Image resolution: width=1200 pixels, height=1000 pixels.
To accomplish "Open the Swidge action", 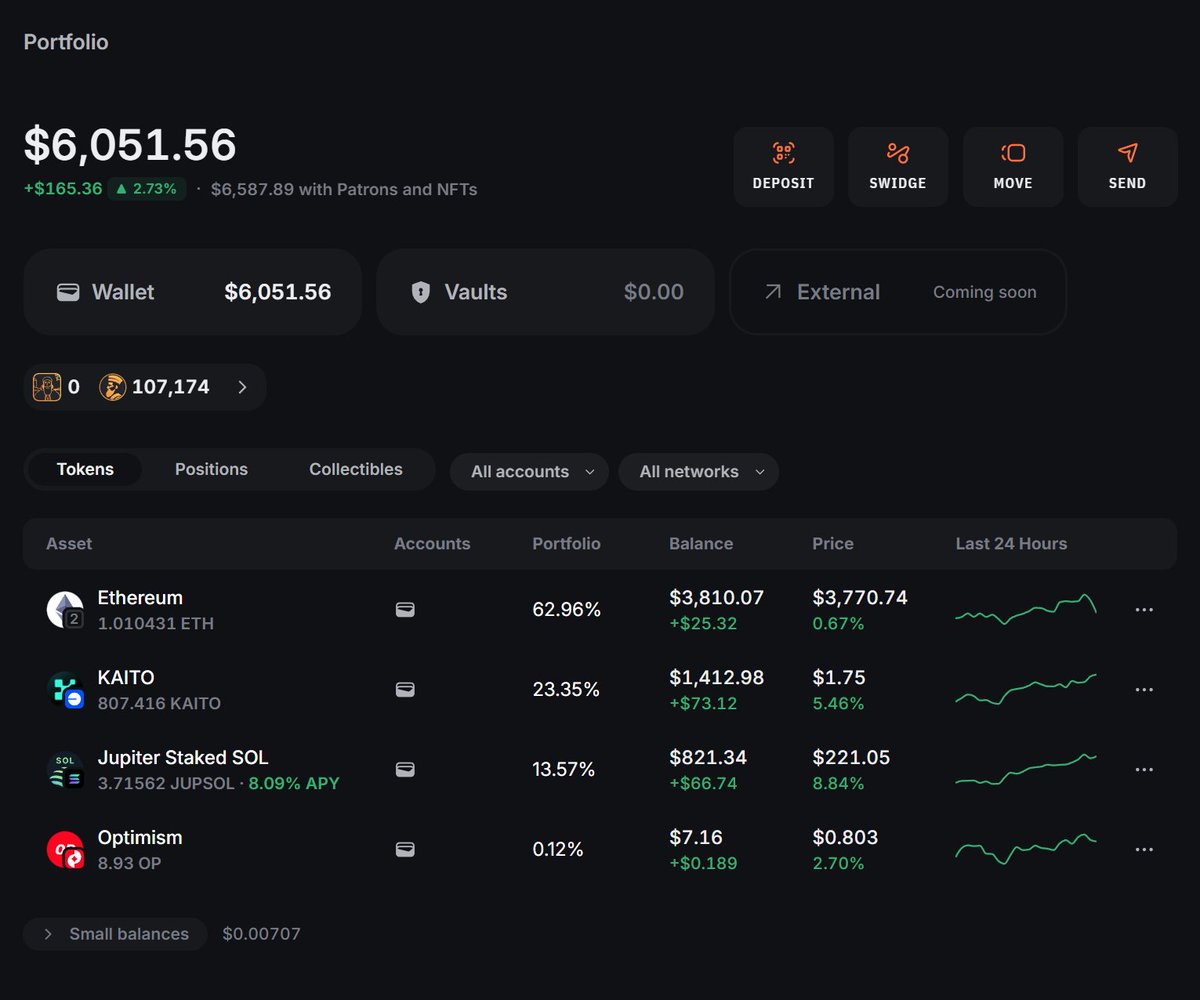I will click(x=898, y=167).
